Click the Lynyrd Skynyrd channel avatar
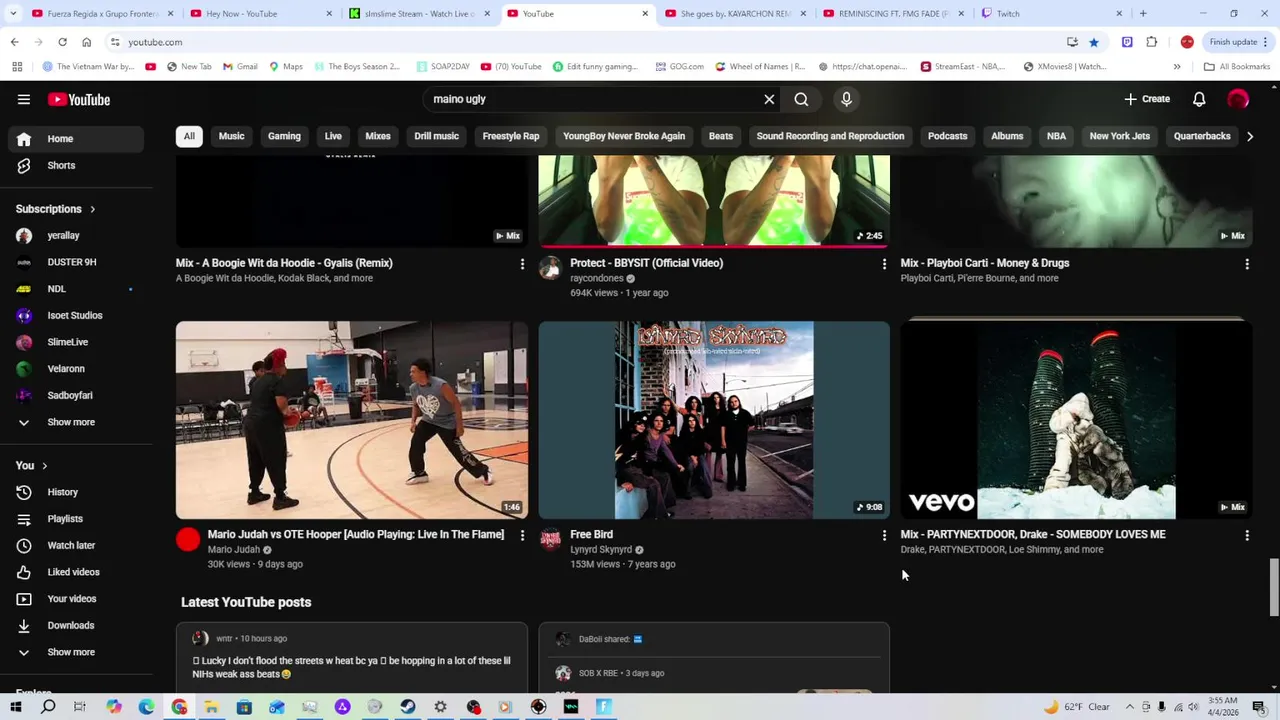1280x720 pixels. click(550, 540)
